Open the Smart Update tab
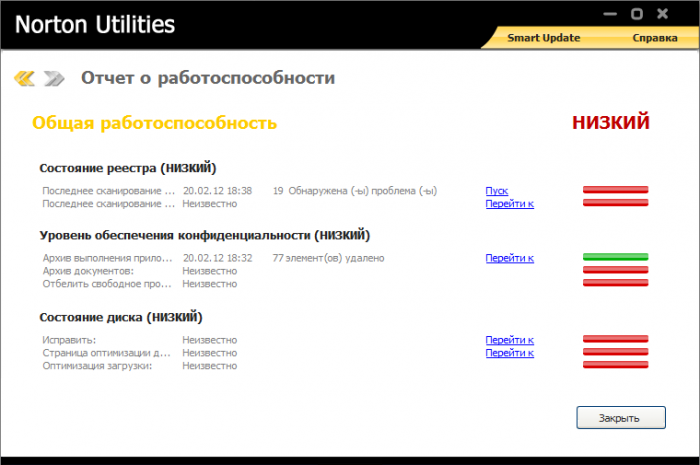Screen dimensions: 700x465 click(543, 38)
